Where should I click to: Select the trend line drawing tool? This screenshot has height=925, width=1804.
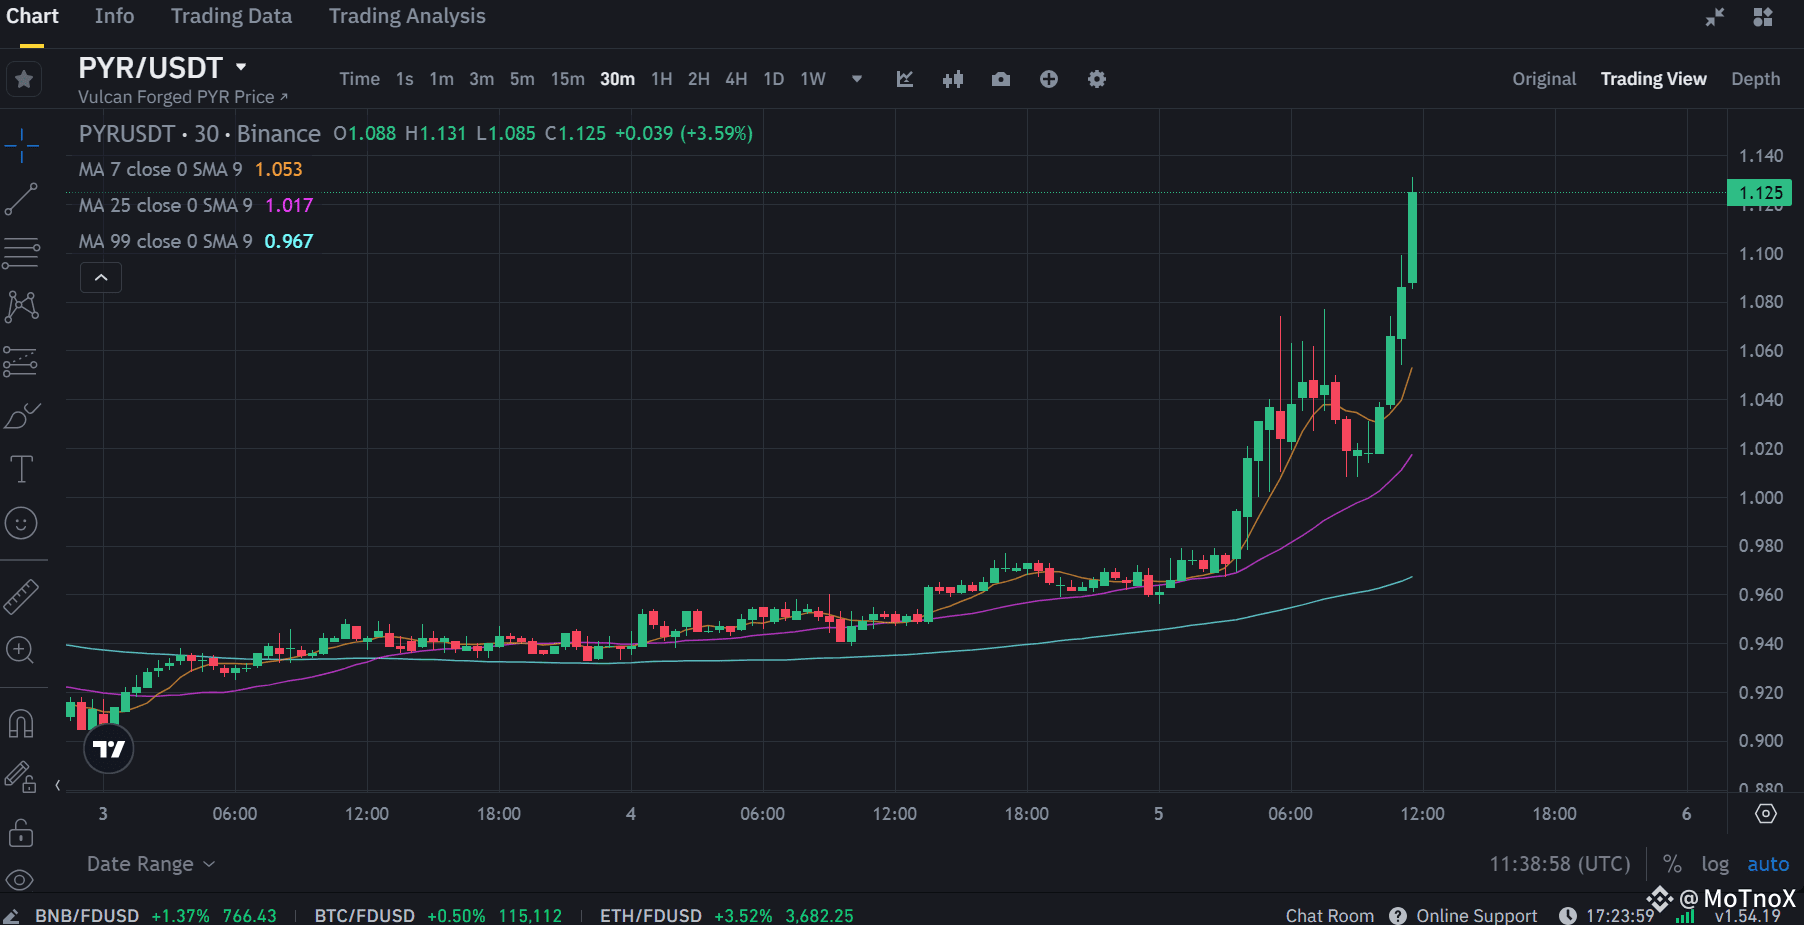(21, 199)
